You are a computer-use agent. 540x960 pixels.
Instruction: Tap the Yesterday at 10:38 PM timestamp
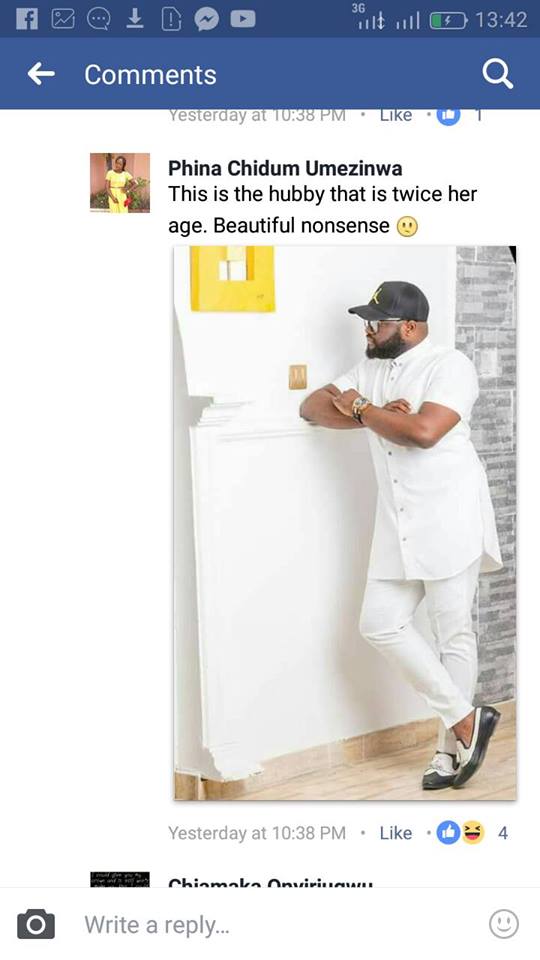pyautogui.click(x=257, y=833)
